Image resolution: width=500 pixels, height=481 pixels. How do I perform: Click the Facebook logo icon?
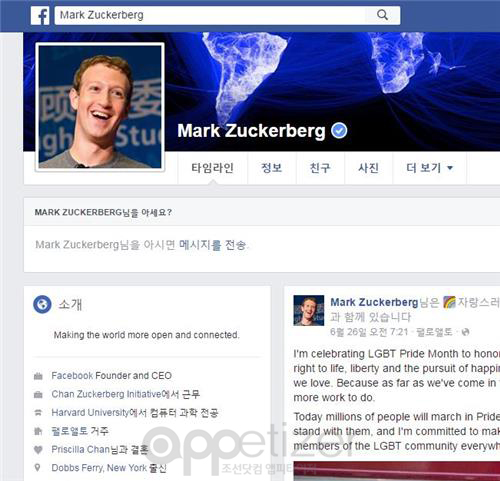pyautogui.click(x=40, y=15)
